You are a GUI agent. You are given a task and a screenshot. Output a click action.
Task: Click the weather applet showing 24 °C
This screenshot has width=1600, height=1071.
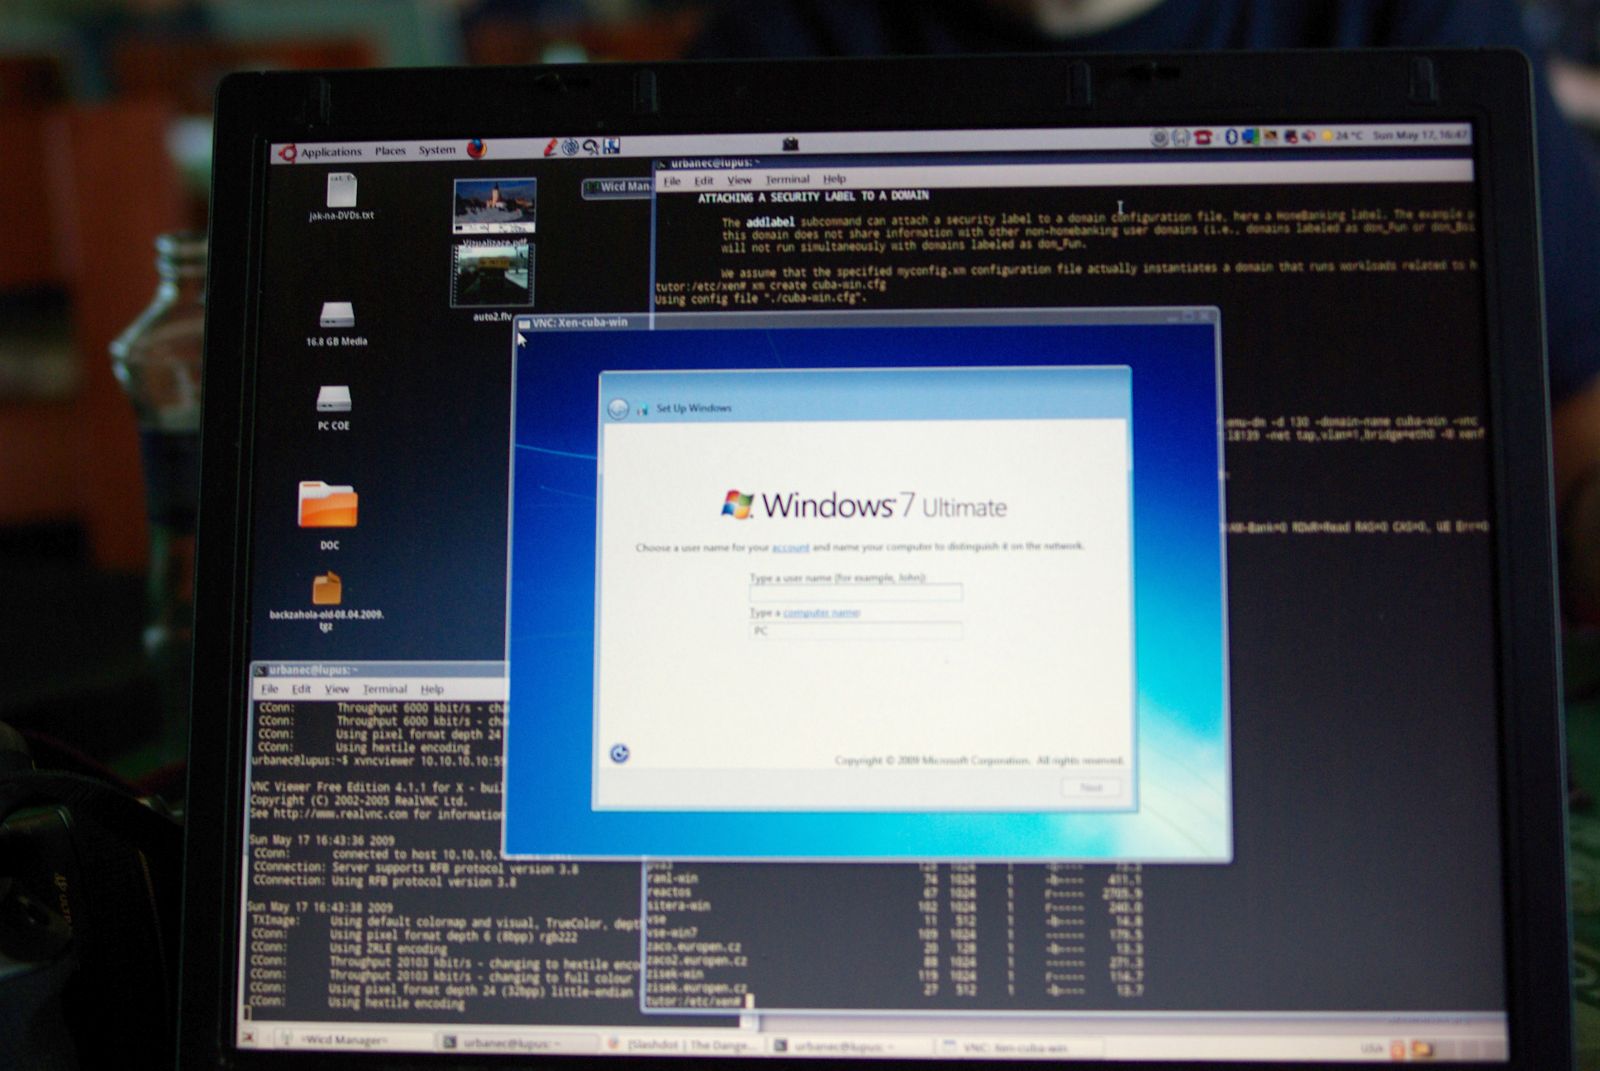click(x=1343, y=135)
